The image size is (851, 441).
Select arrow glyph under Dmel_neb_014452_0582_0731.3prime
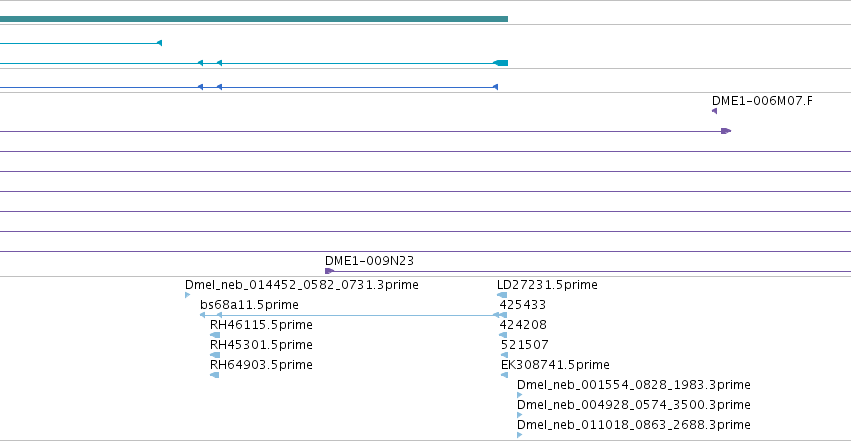[x=188, y=295]
